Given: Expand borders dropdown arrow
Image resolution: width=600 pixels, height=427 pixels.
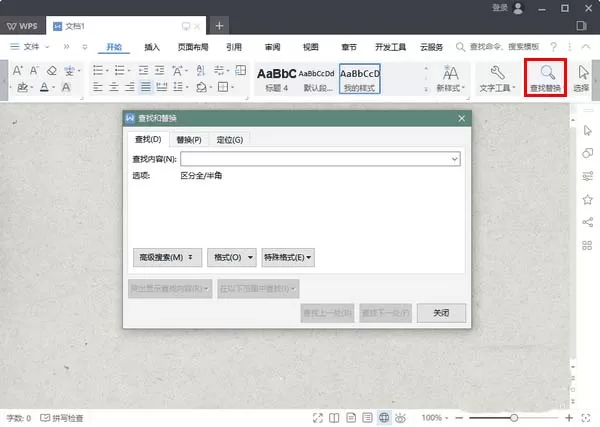Looking at the screenshot, I should (232, 88).
